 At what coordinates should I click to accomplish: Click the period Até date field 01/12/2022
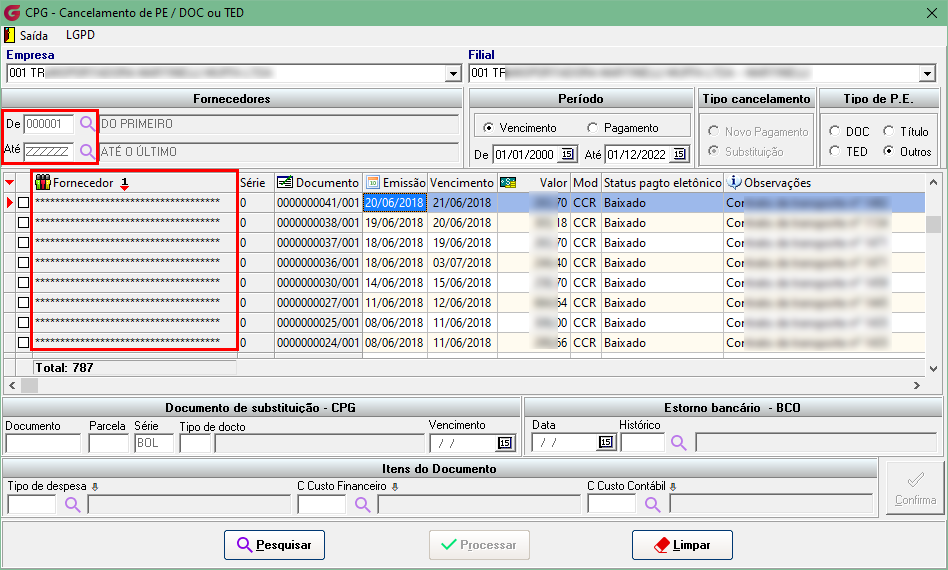pos(639,154)
